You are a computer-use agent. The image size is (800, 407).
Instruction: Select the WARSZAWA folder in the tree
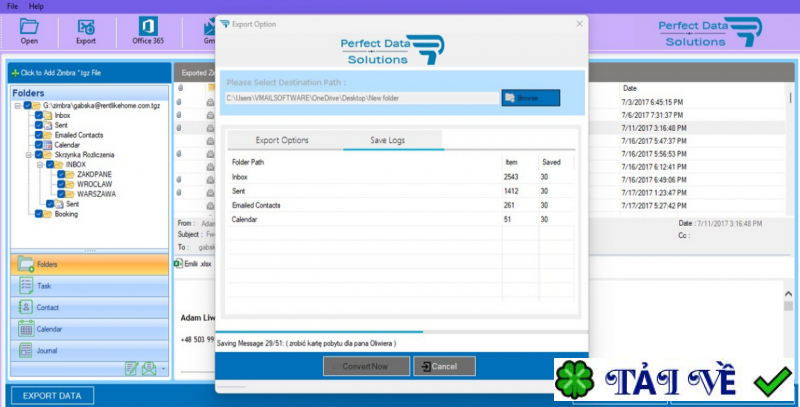[x=96, y=194]
